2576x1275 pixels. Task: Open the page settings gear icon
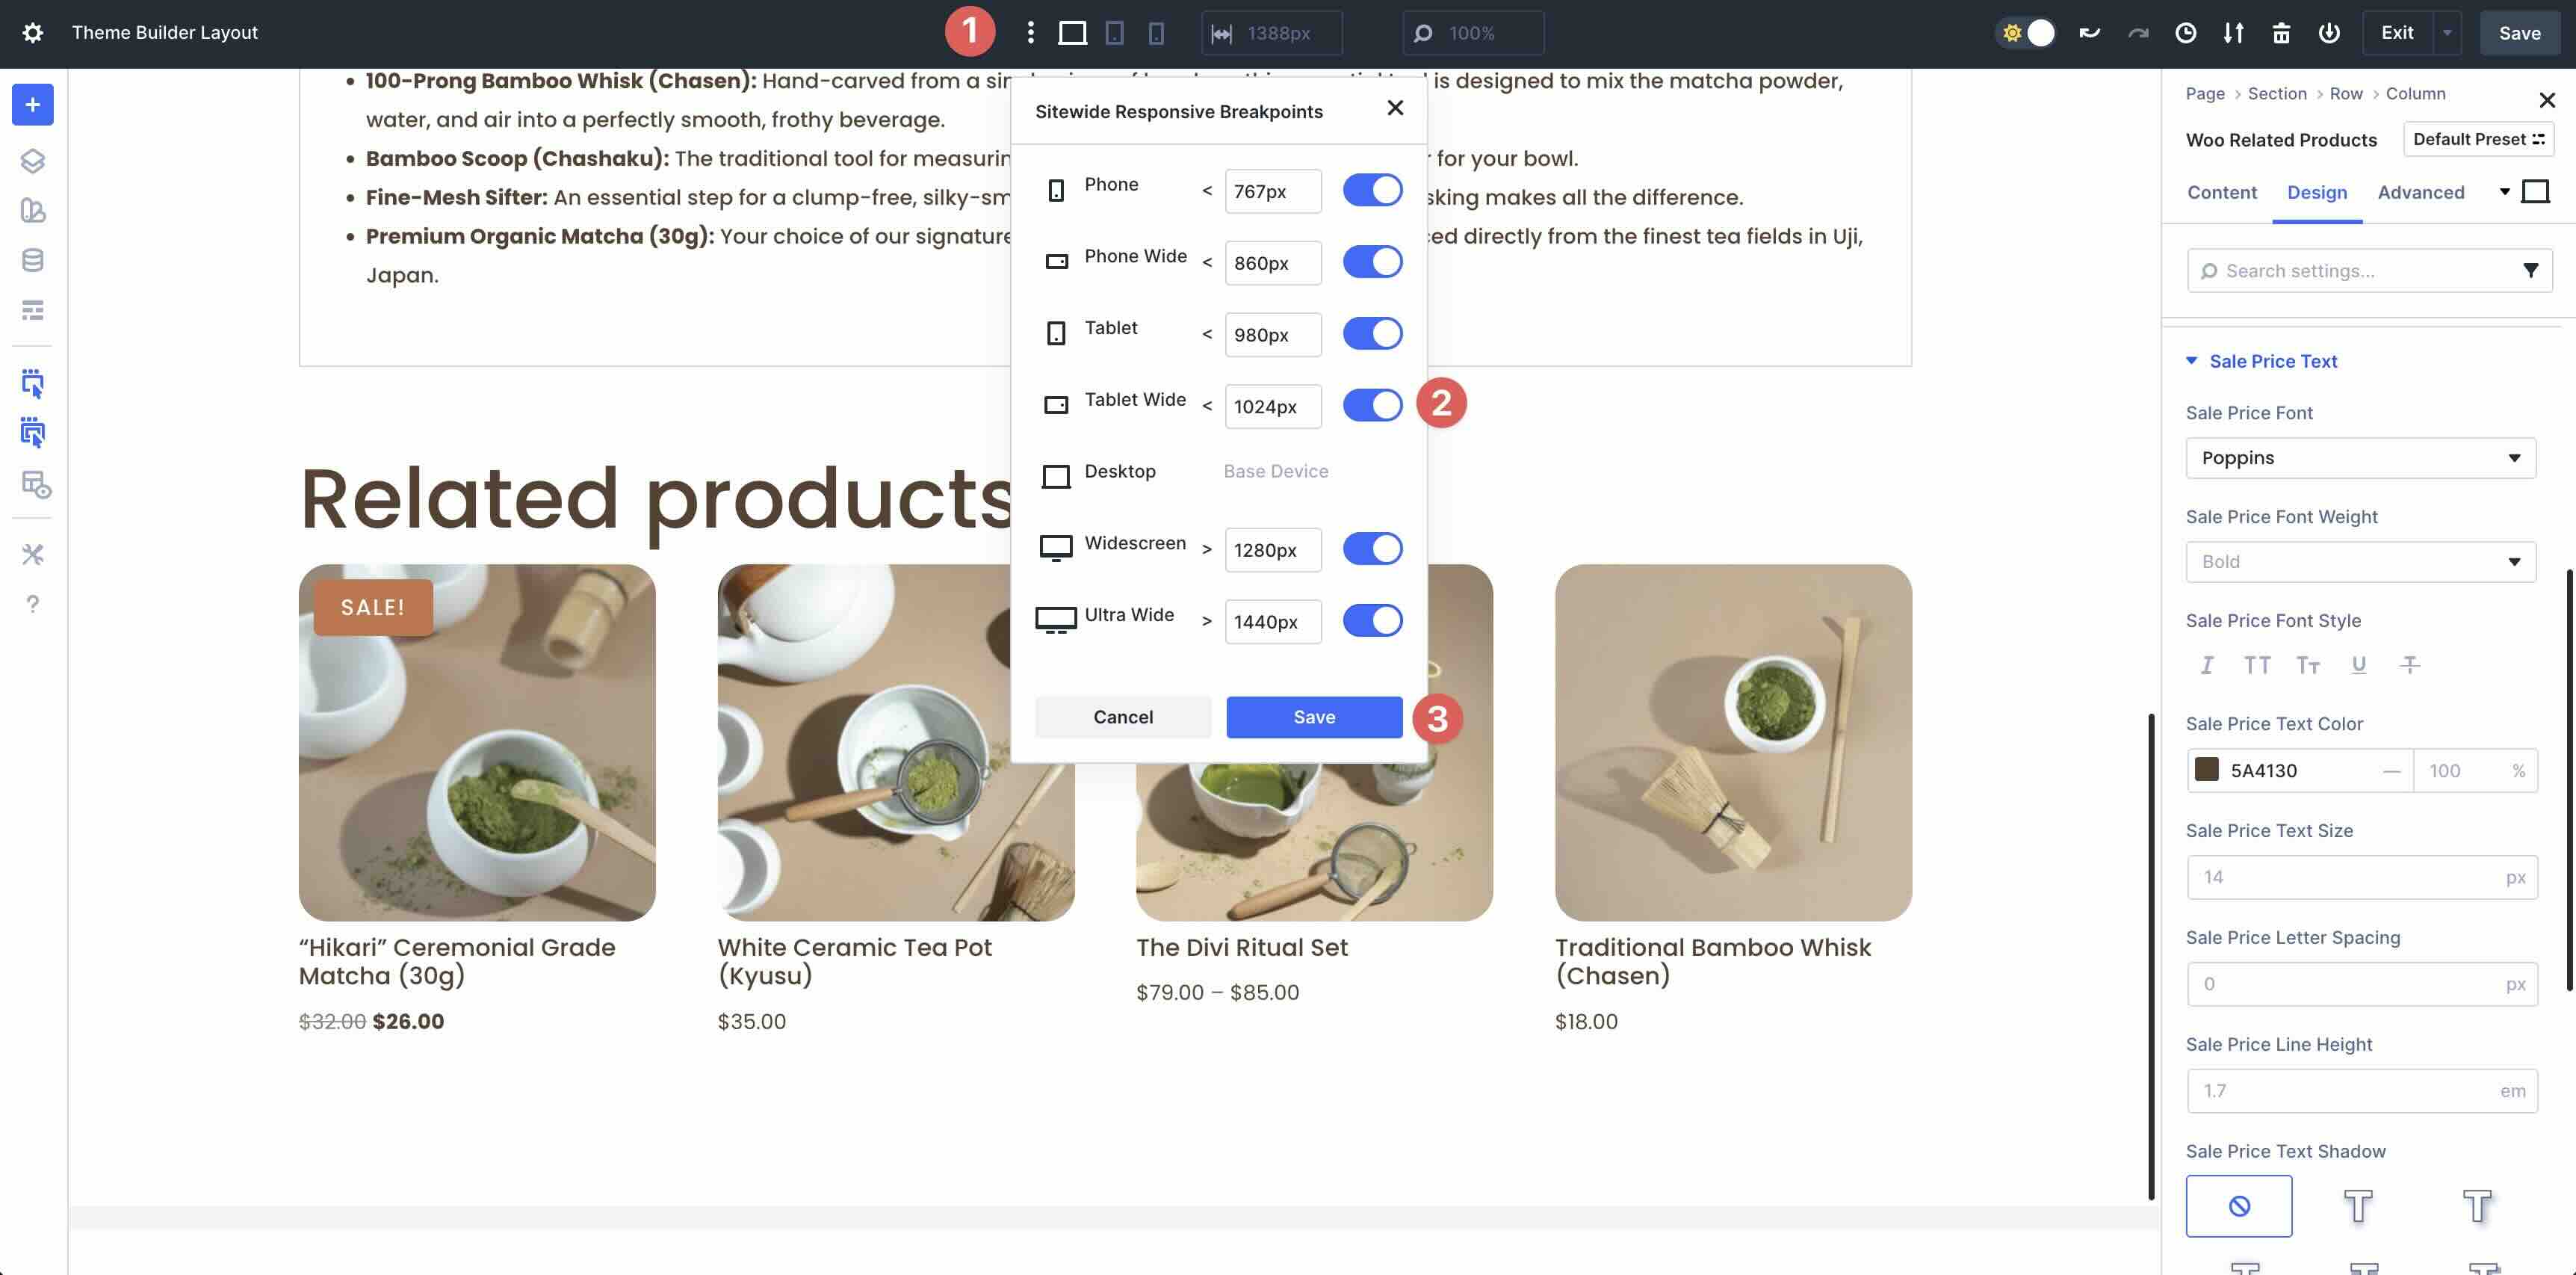[34, 32]
